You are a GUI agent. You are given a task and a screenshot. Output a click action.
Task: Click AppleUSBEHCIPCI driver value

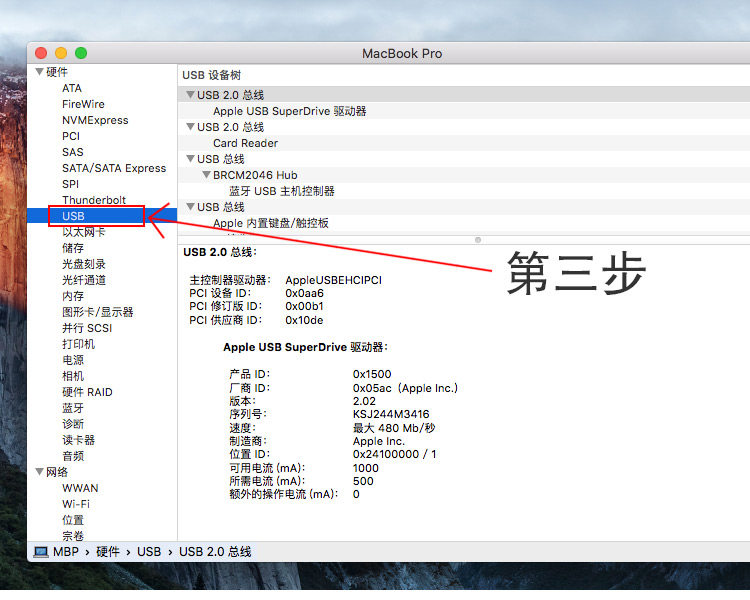[333, 280]
